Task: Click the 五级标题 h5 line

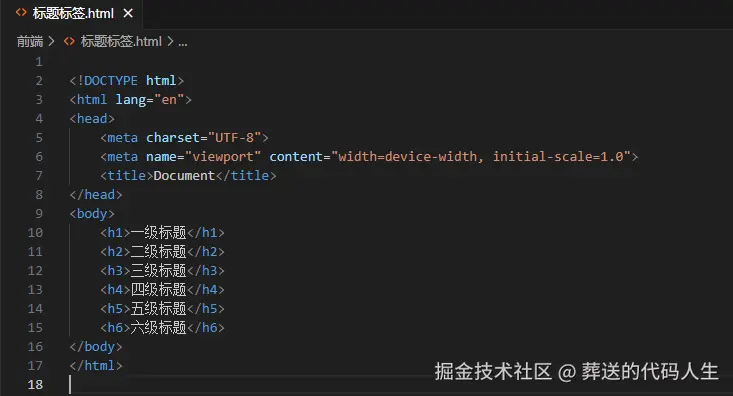Action: (x=162, y=309)
